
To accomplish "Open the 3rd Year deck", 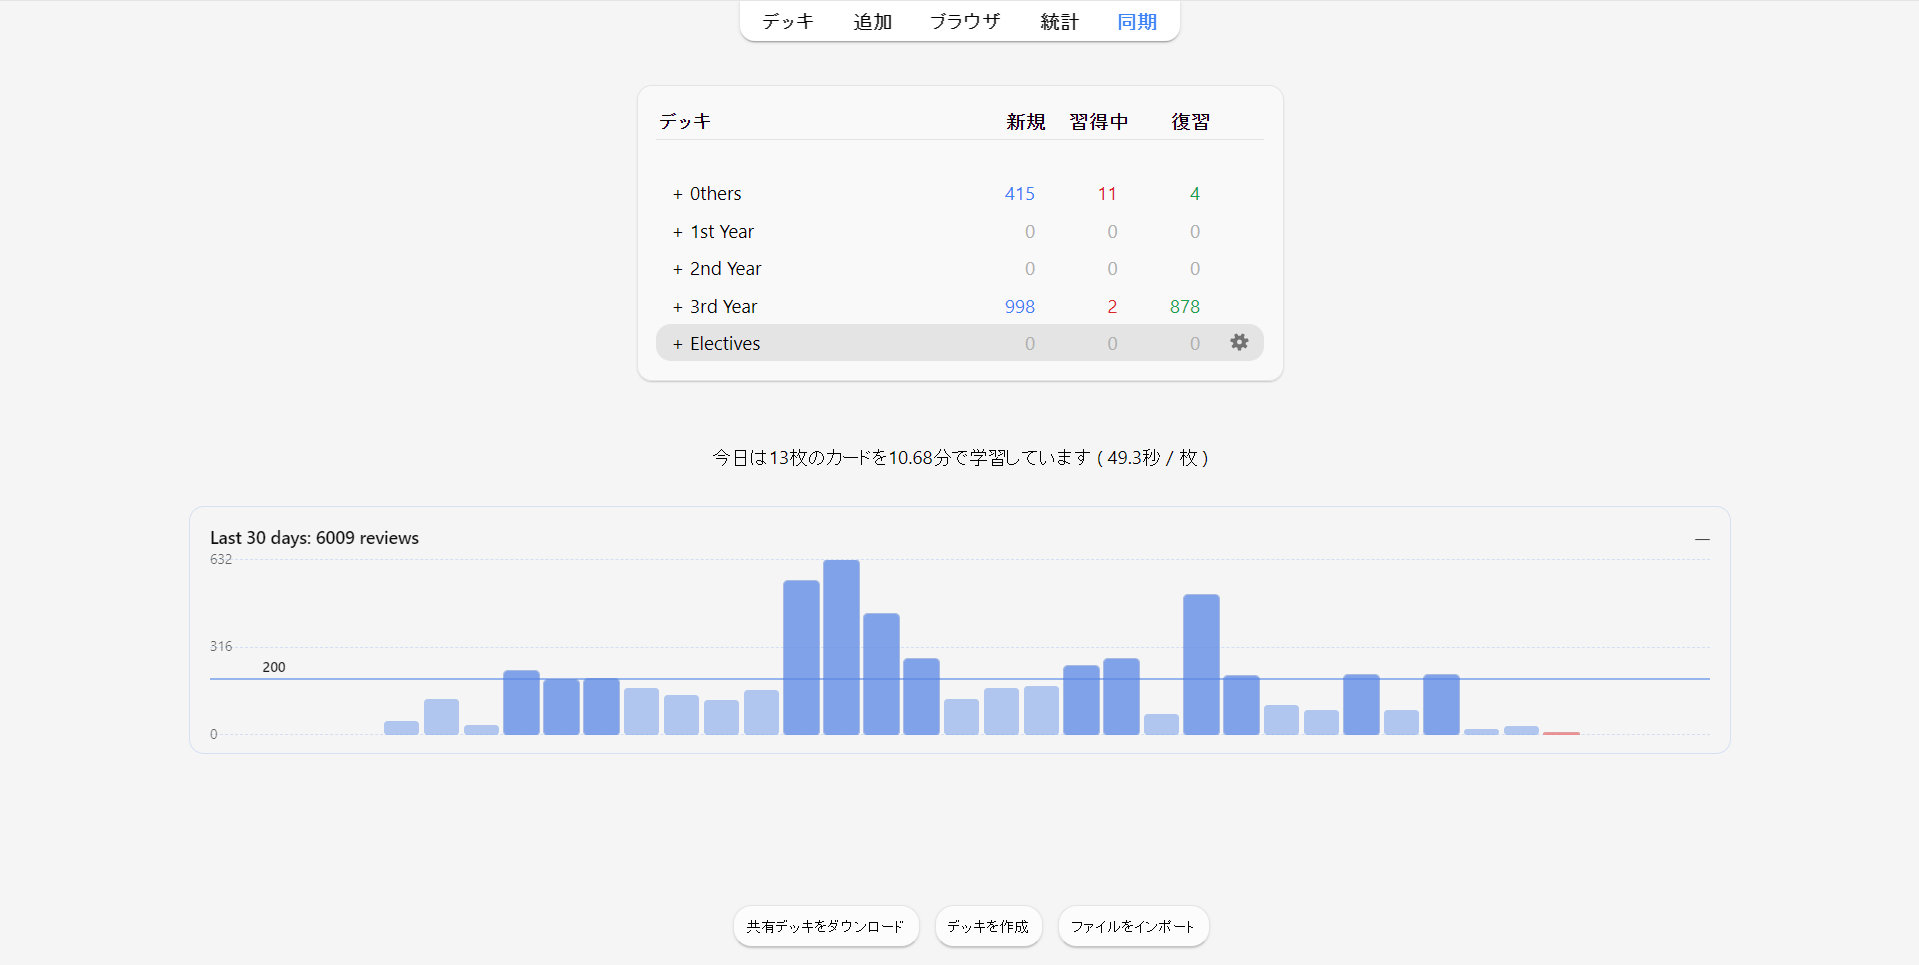I will click(x=723, y=307).
